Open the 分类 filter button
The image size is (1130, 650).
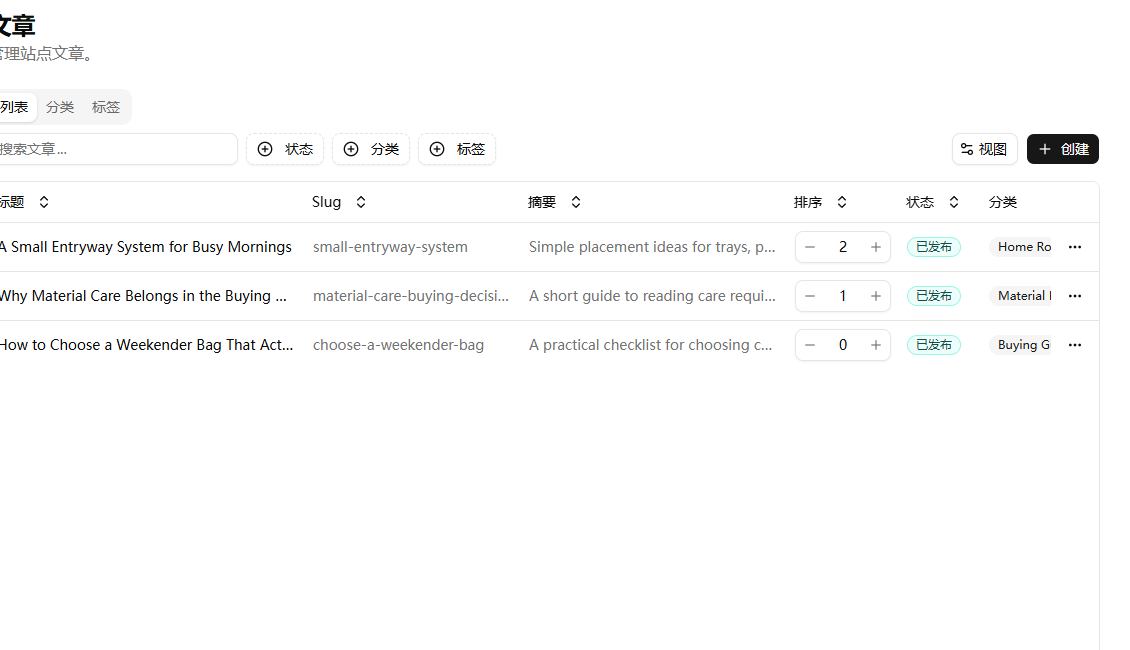(370, 149)
